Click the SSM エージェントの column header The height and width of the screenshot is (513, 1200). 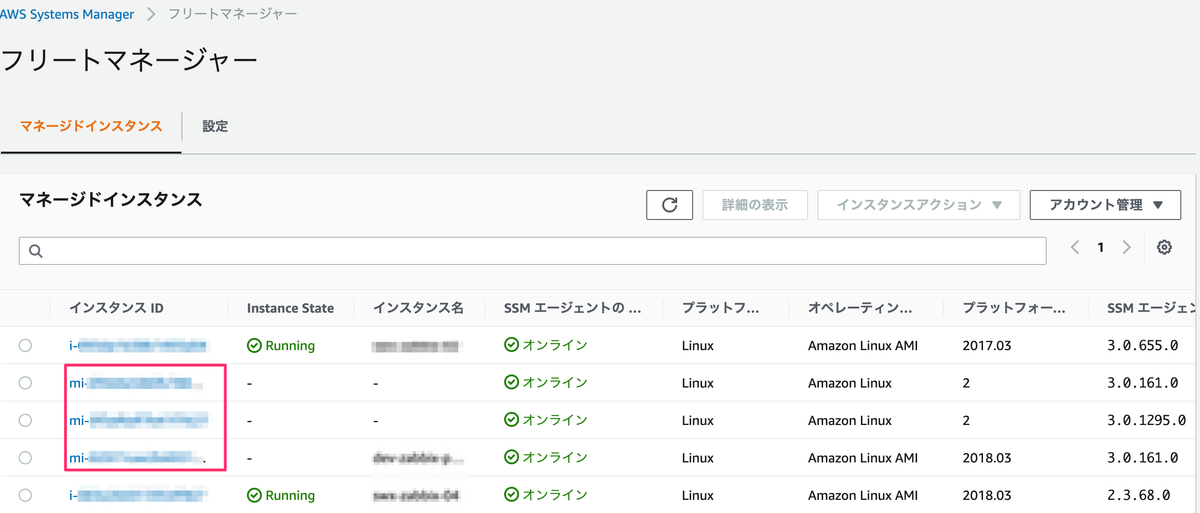[x=572, y=308]
